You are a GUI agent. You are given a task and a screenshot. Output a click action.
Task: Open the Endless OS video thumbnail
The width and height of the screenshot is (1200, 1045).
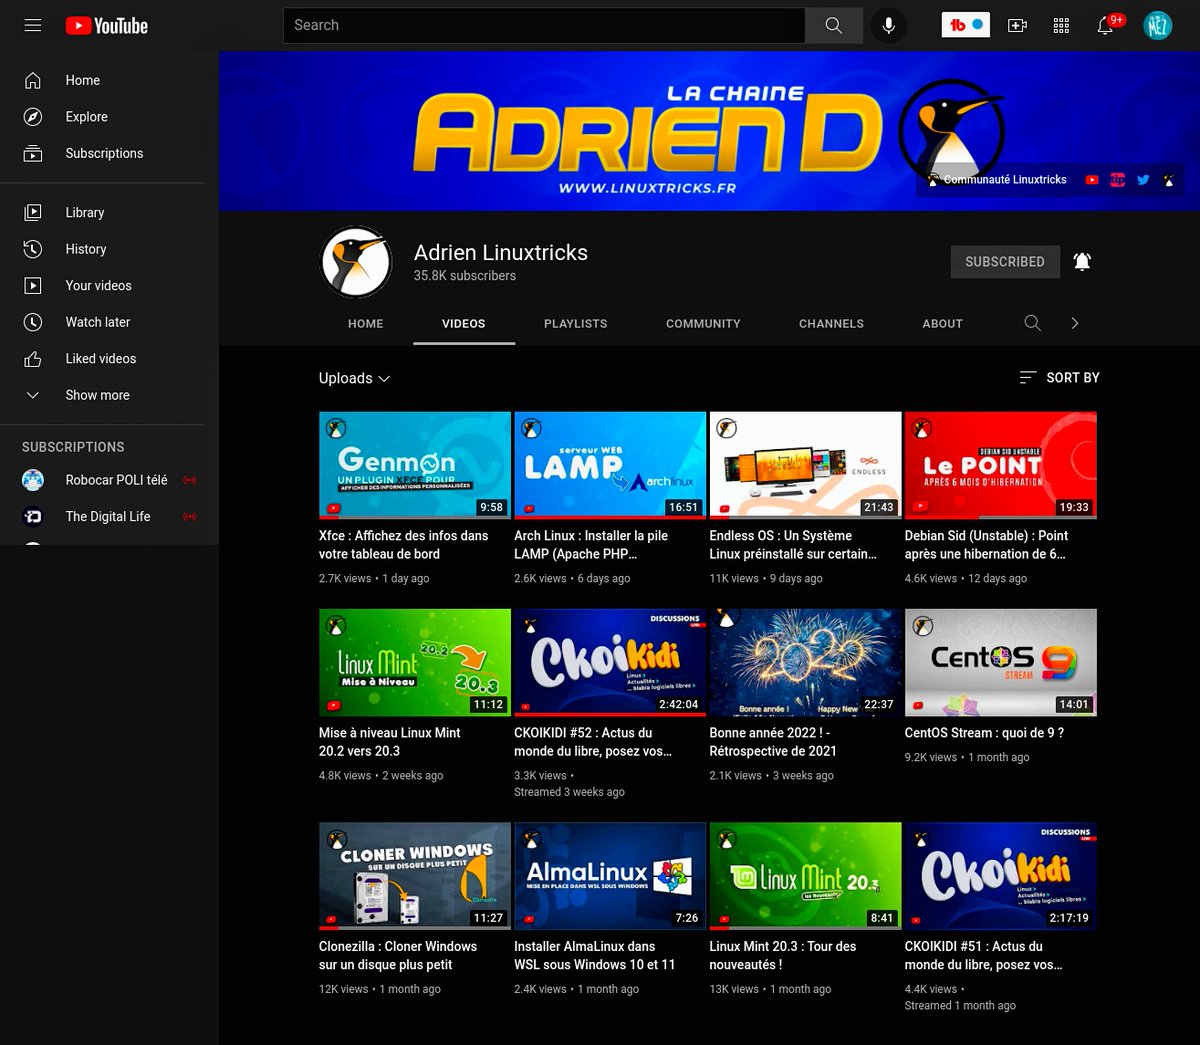point(806,465)
